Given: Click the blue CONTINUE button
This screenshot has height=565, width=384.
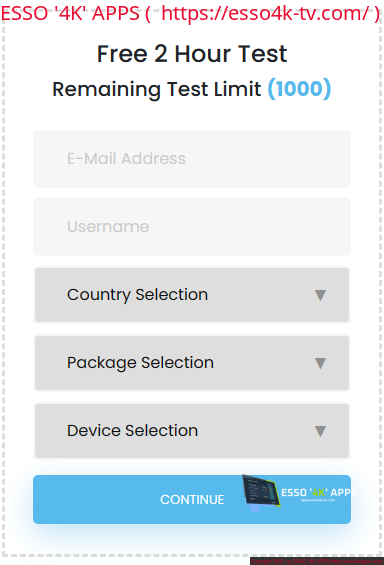Looking at the screenshot, I should click(192, 499).
